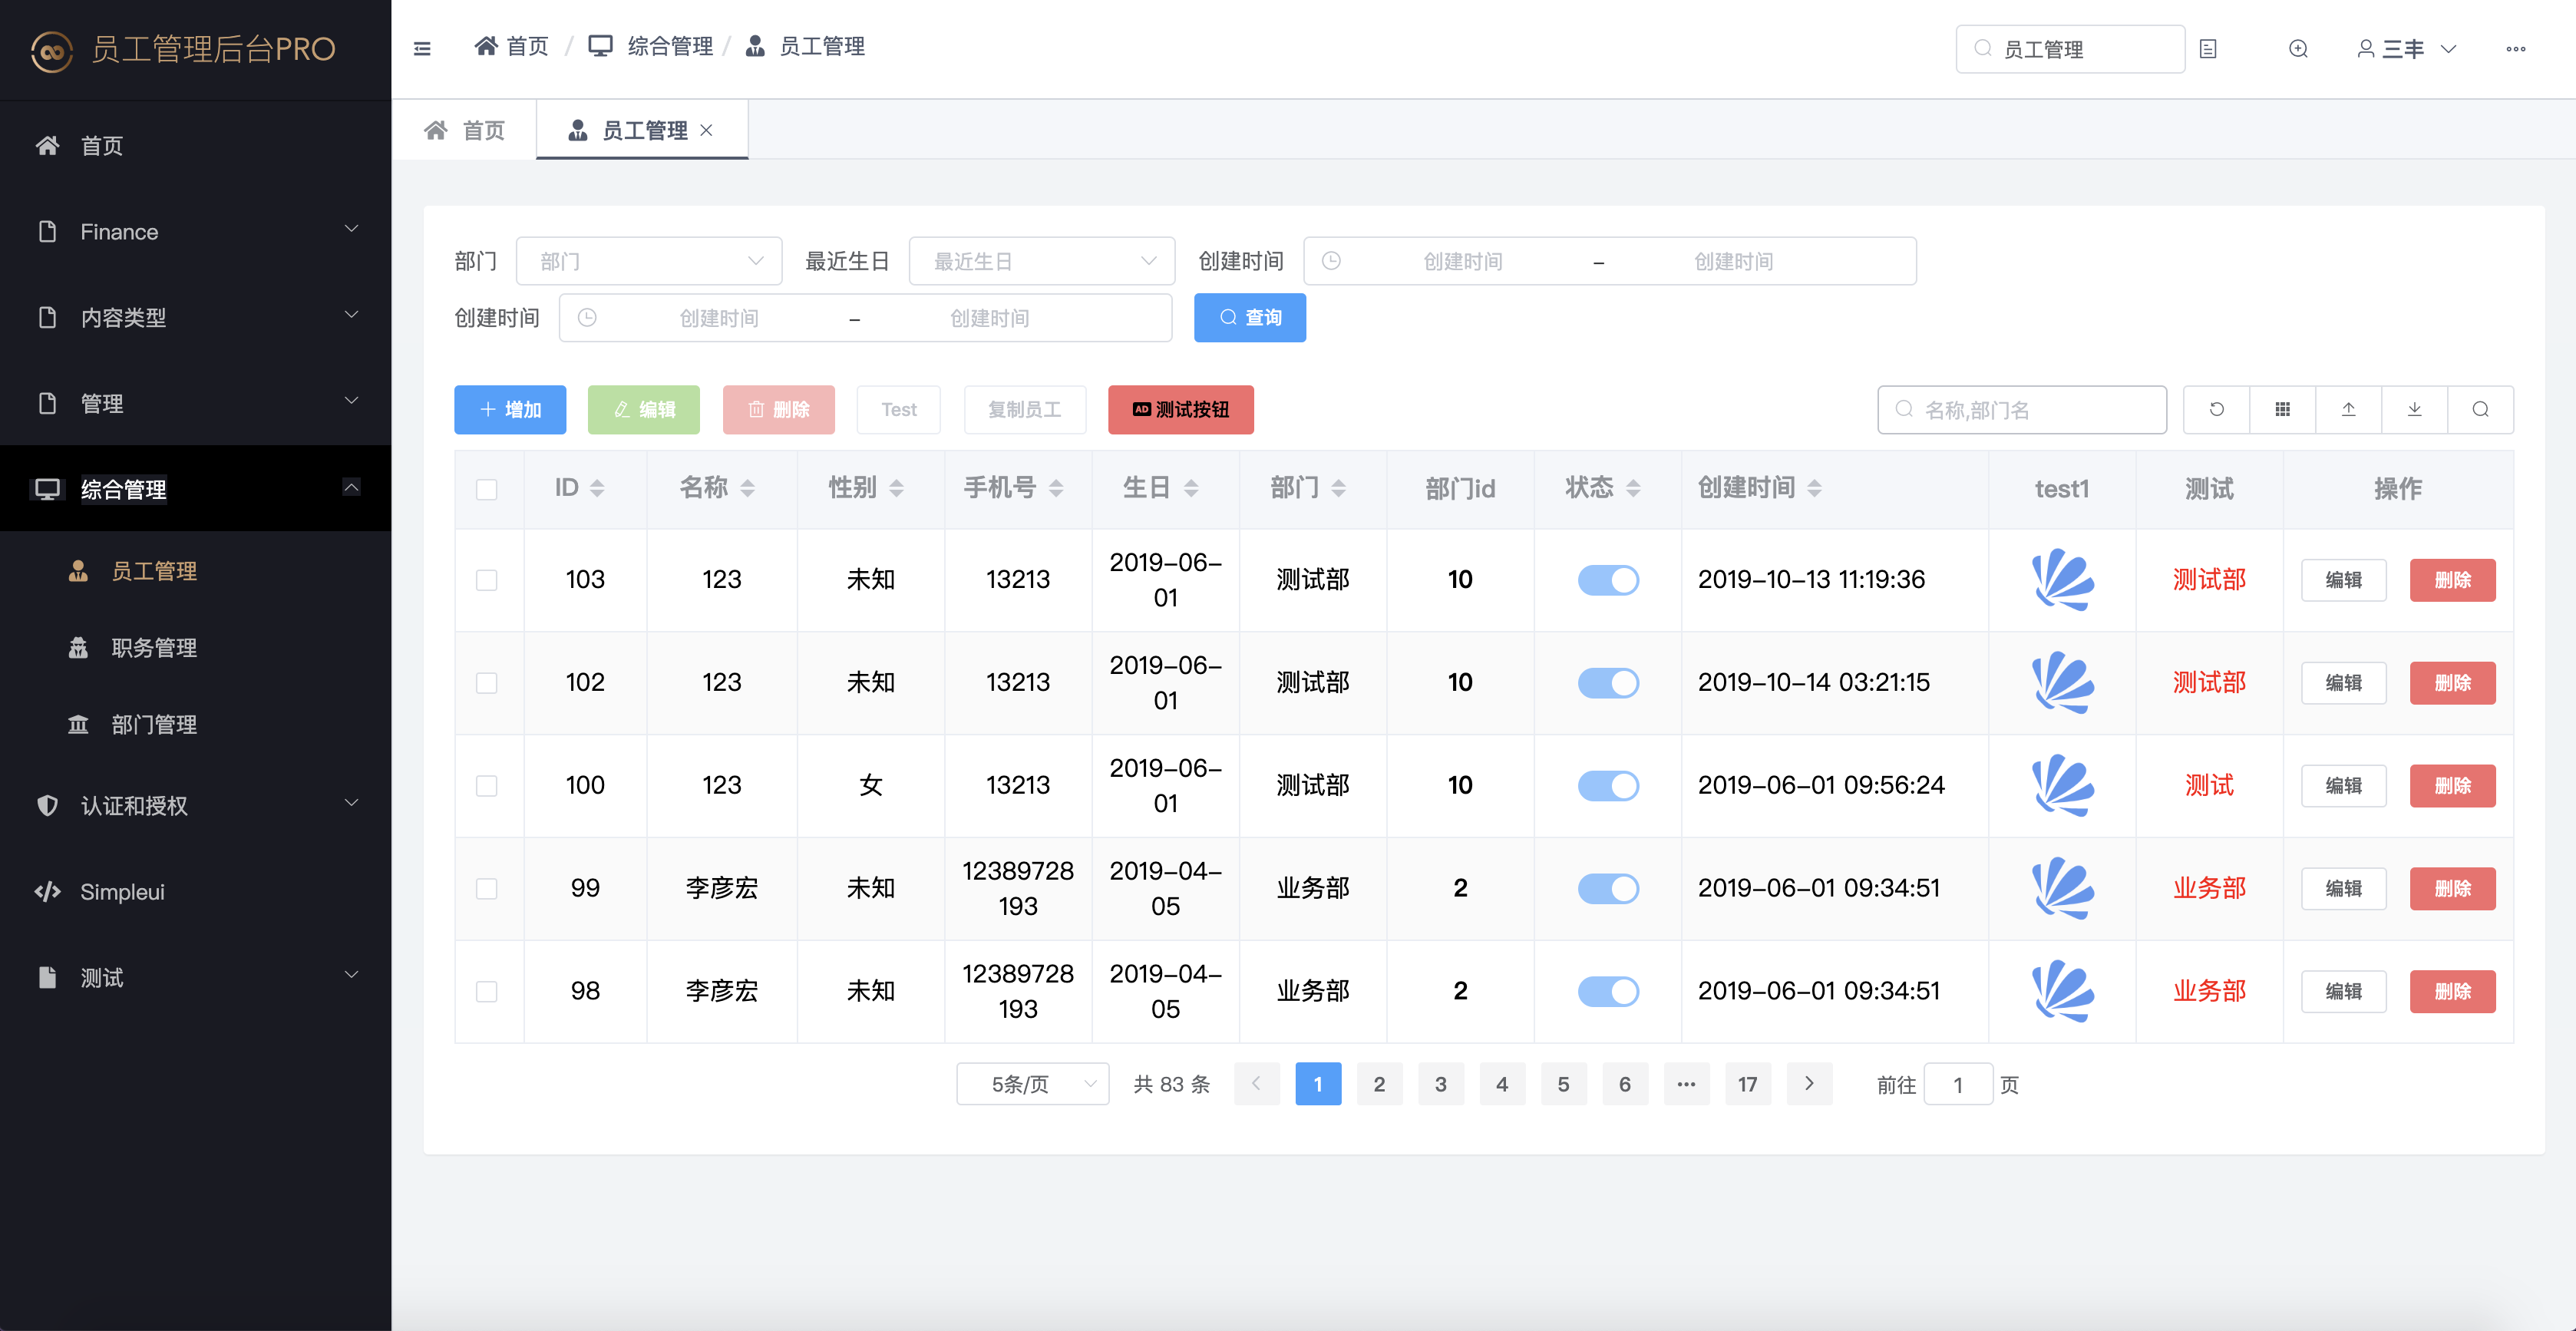The image size is (2576, 1331).
Task: Click the upload/import arrow icon
Action: pos(2348,409)
